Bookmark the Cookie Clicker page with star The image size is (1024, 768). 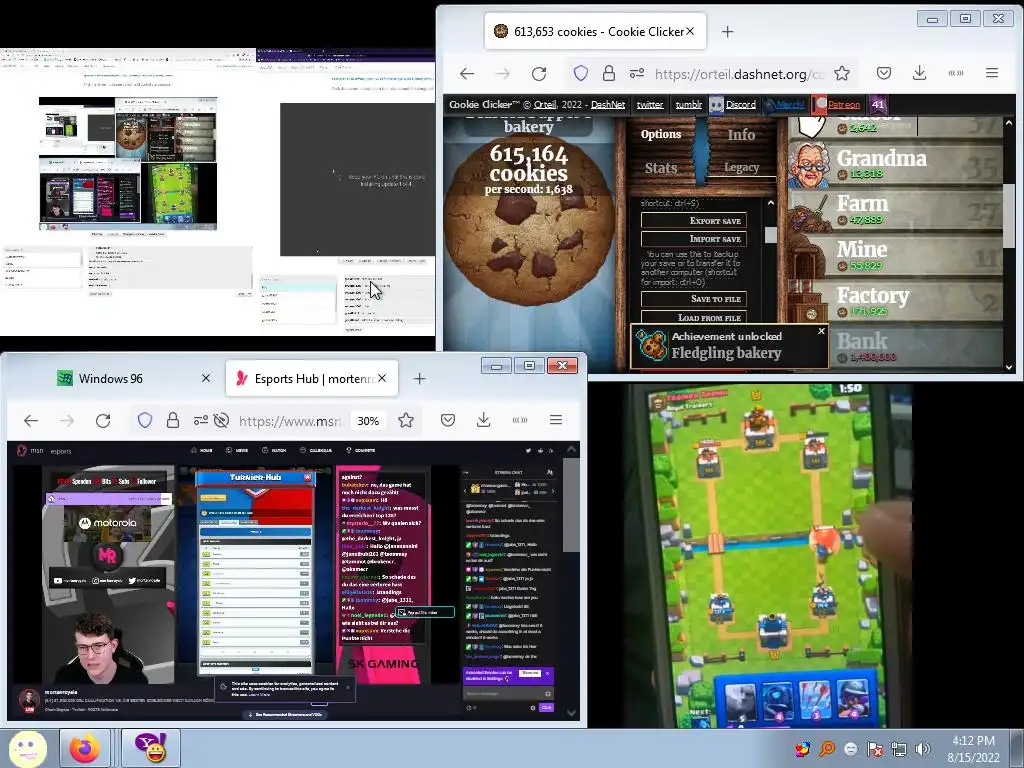tap(842, 73)
